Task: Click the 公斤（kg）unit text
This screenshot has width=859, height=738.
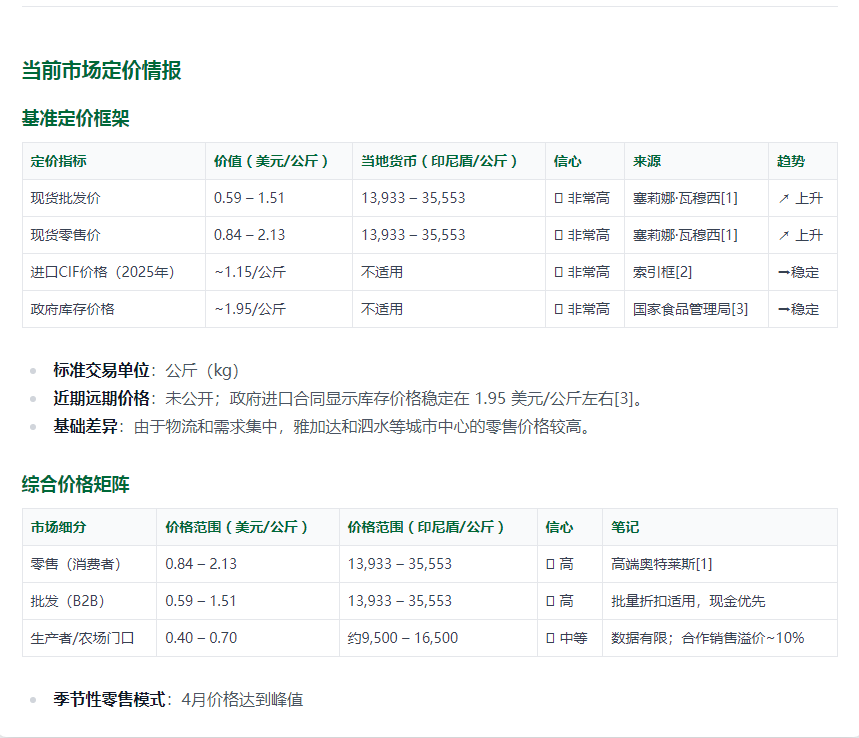Action: 202,370
